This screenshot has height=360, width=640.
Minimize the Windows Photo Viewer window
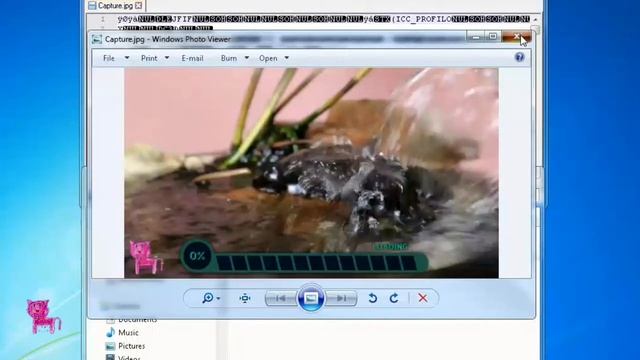476,37
